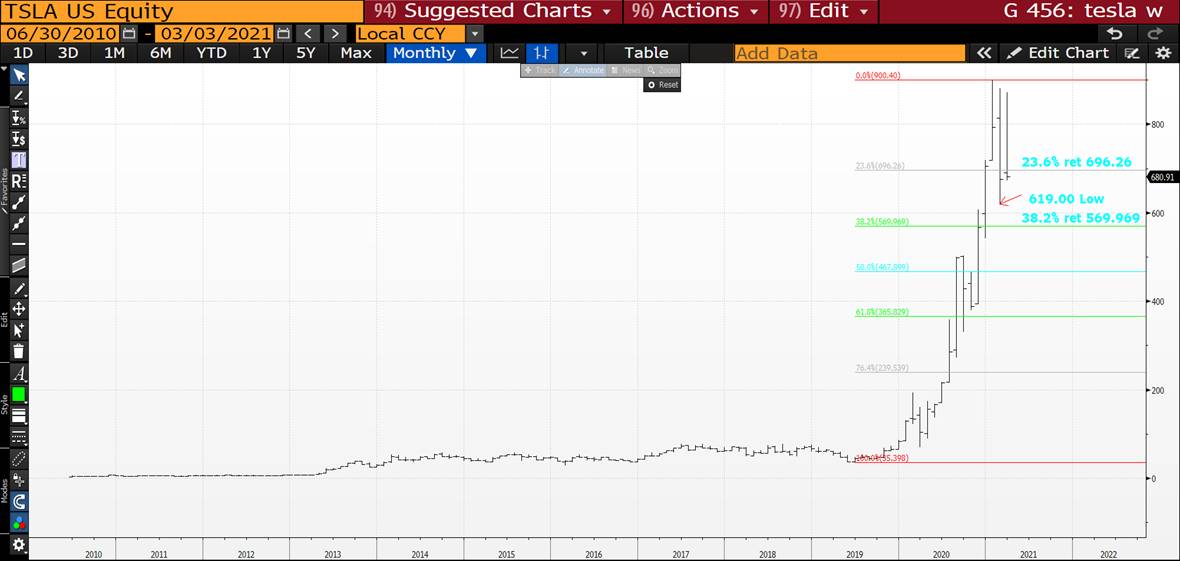Click the 23.6% ret 696.26 annotation text
Image resolution: width=1180 pixels, height=561 pixels.
point(1077,162)
